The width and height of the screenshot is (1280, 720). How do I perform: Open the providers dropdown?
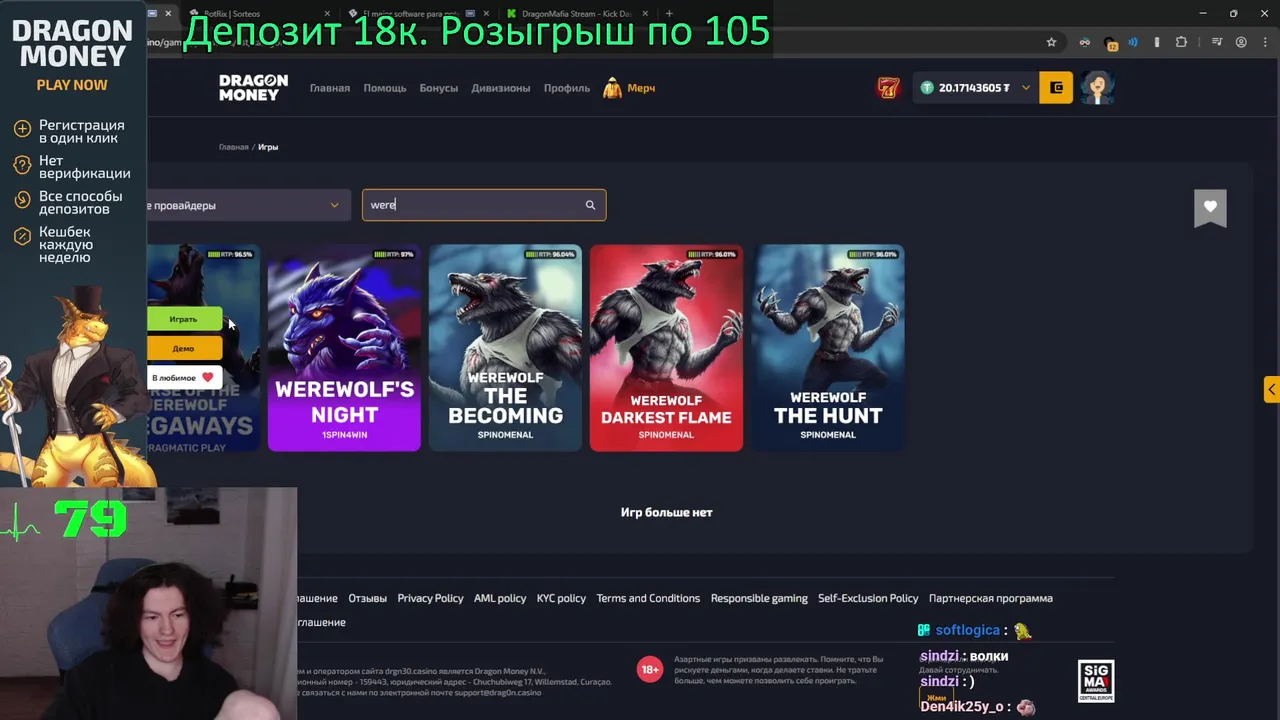tap(249, 205)
